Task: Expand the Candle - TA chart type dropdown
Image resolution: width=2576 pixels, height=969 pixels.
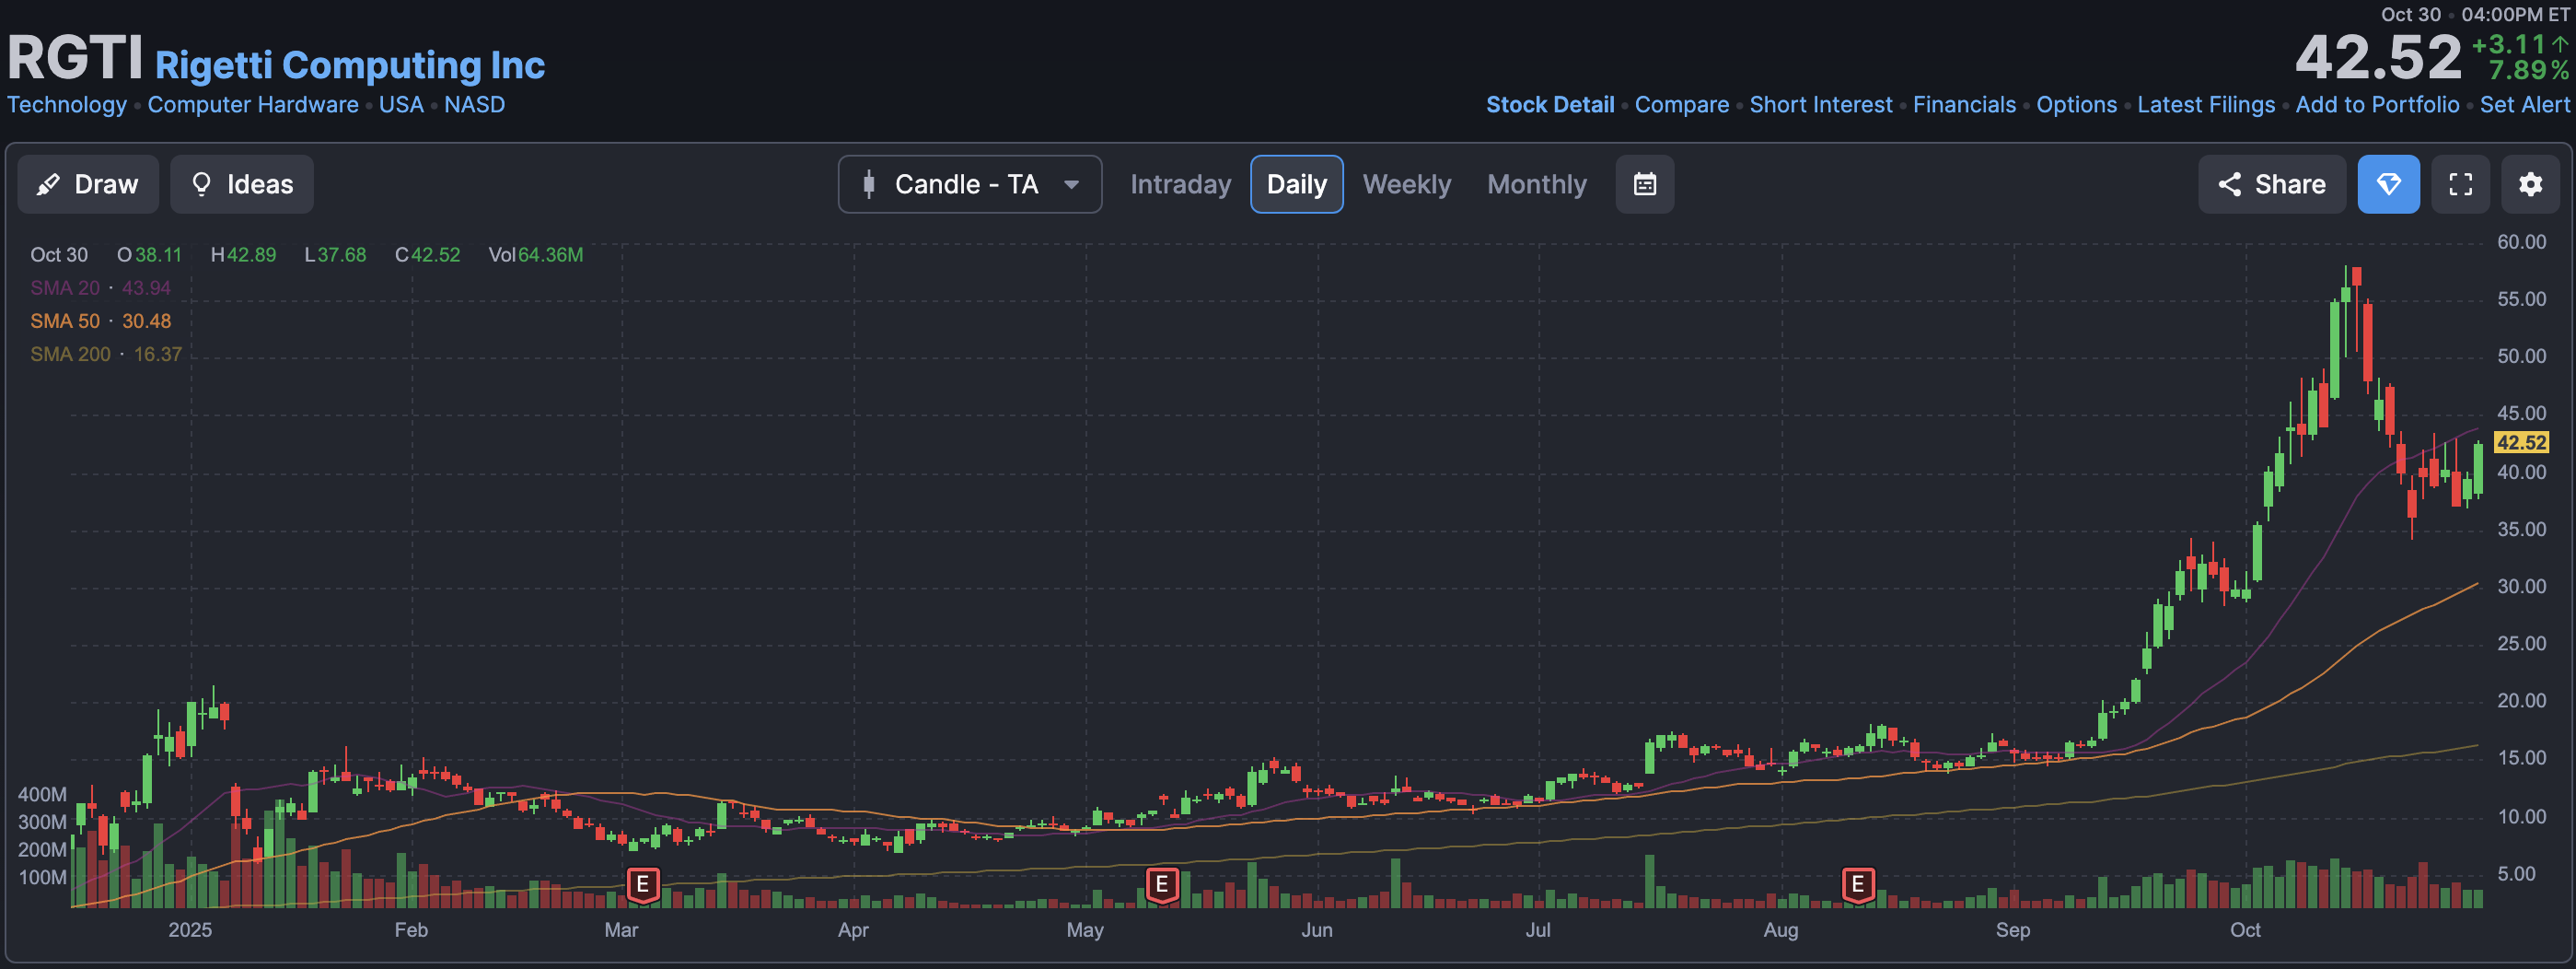Action: pos(970,184)
